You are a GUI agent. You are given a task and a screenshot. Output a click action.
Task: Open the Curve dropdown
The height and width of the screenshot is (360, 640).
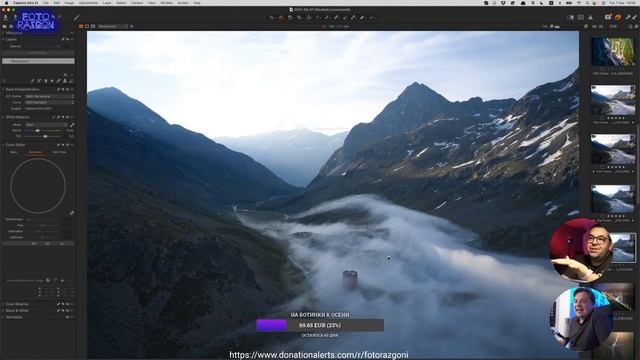click(49, 102)
